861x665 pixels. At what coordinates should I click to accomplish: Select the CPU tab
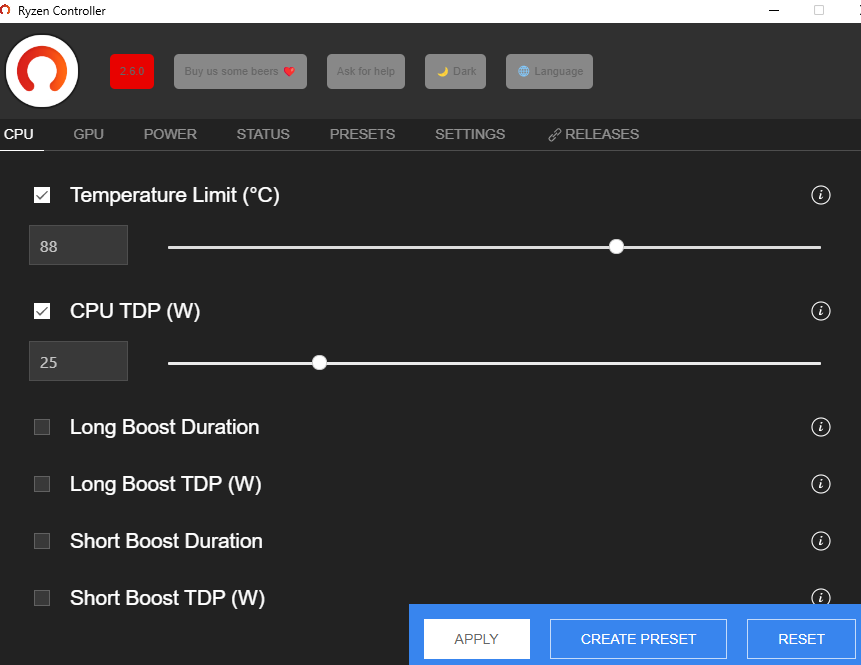[x=19, y=135]
